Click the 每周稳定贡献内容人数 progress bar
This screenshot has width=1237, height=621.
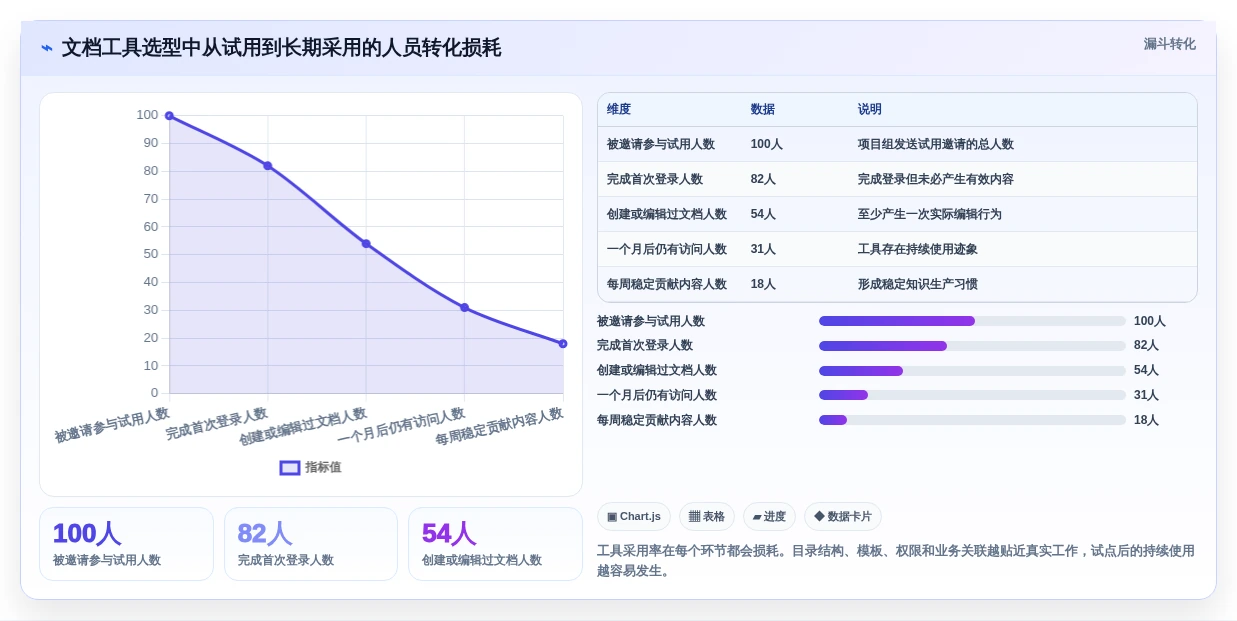pyautogui.click(x=972, y=420)
